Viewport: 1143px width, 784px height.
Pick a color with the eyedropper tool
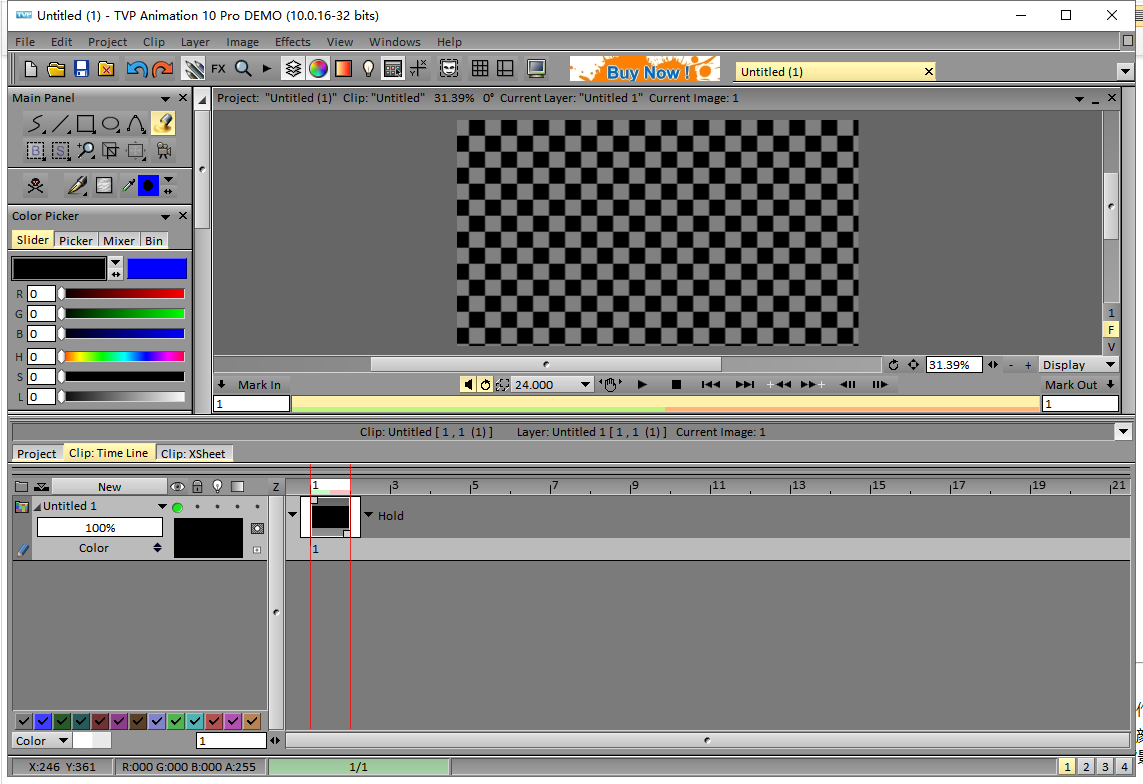click(x=127, y=185)
